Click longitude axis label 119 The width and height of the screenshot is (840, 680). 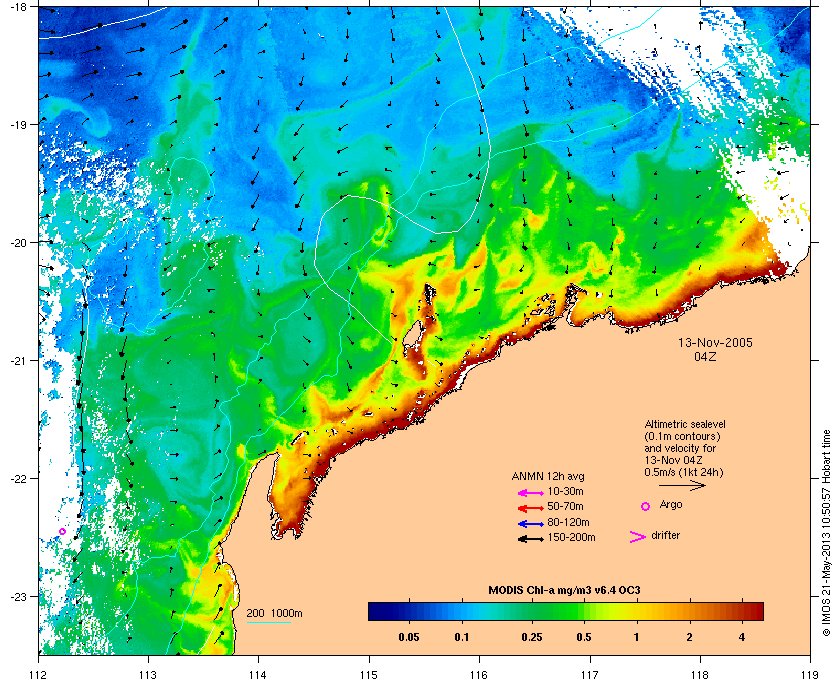tap(809, 674)
